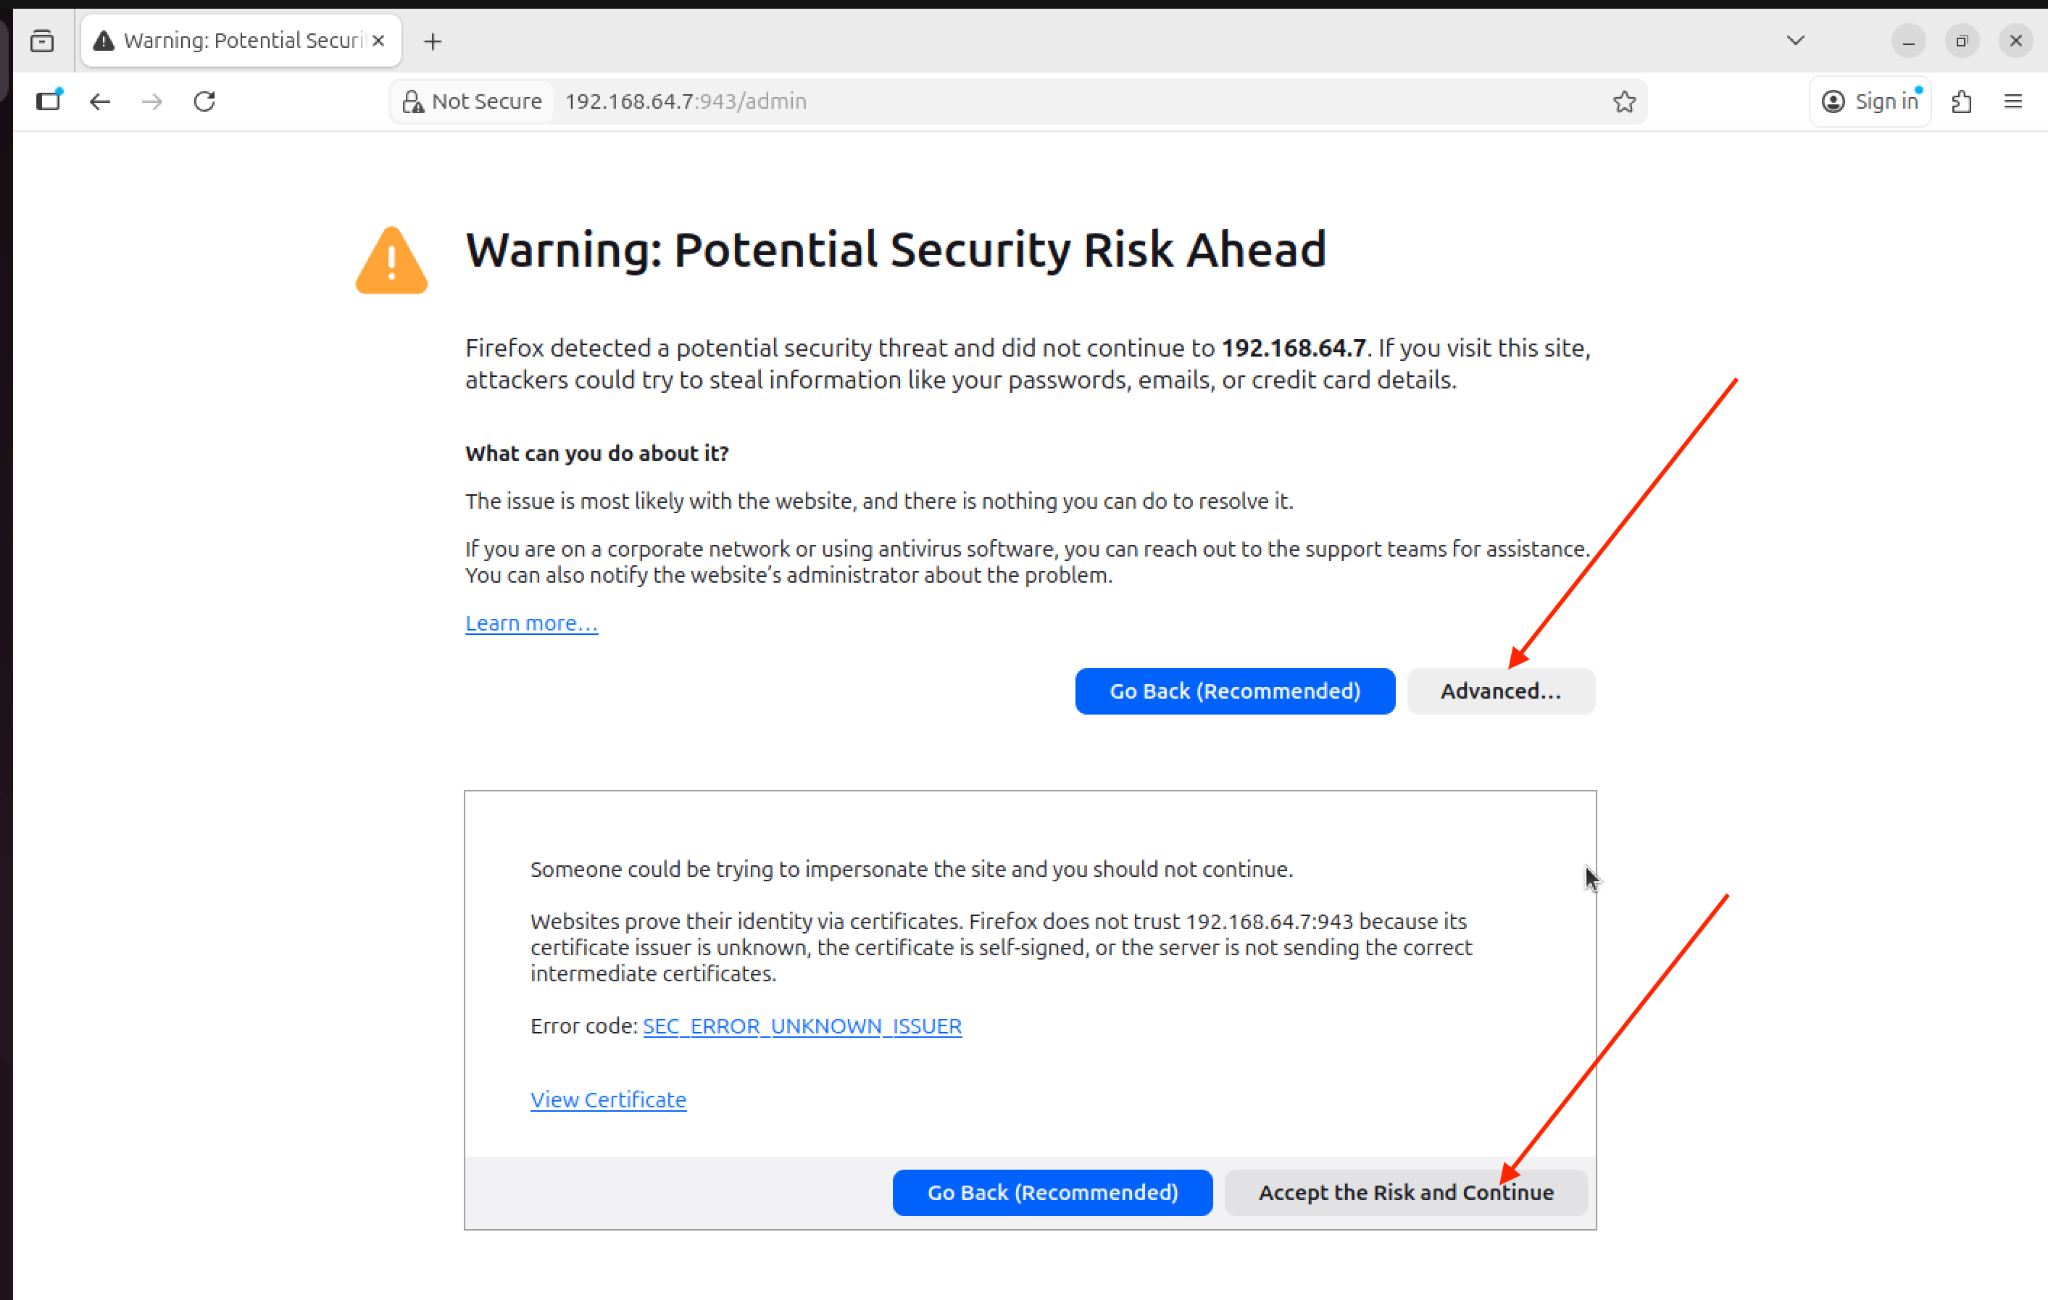This screenshot has height=1300, width=2048.
Task: Click the reload page icon
Action: [205, 101]
